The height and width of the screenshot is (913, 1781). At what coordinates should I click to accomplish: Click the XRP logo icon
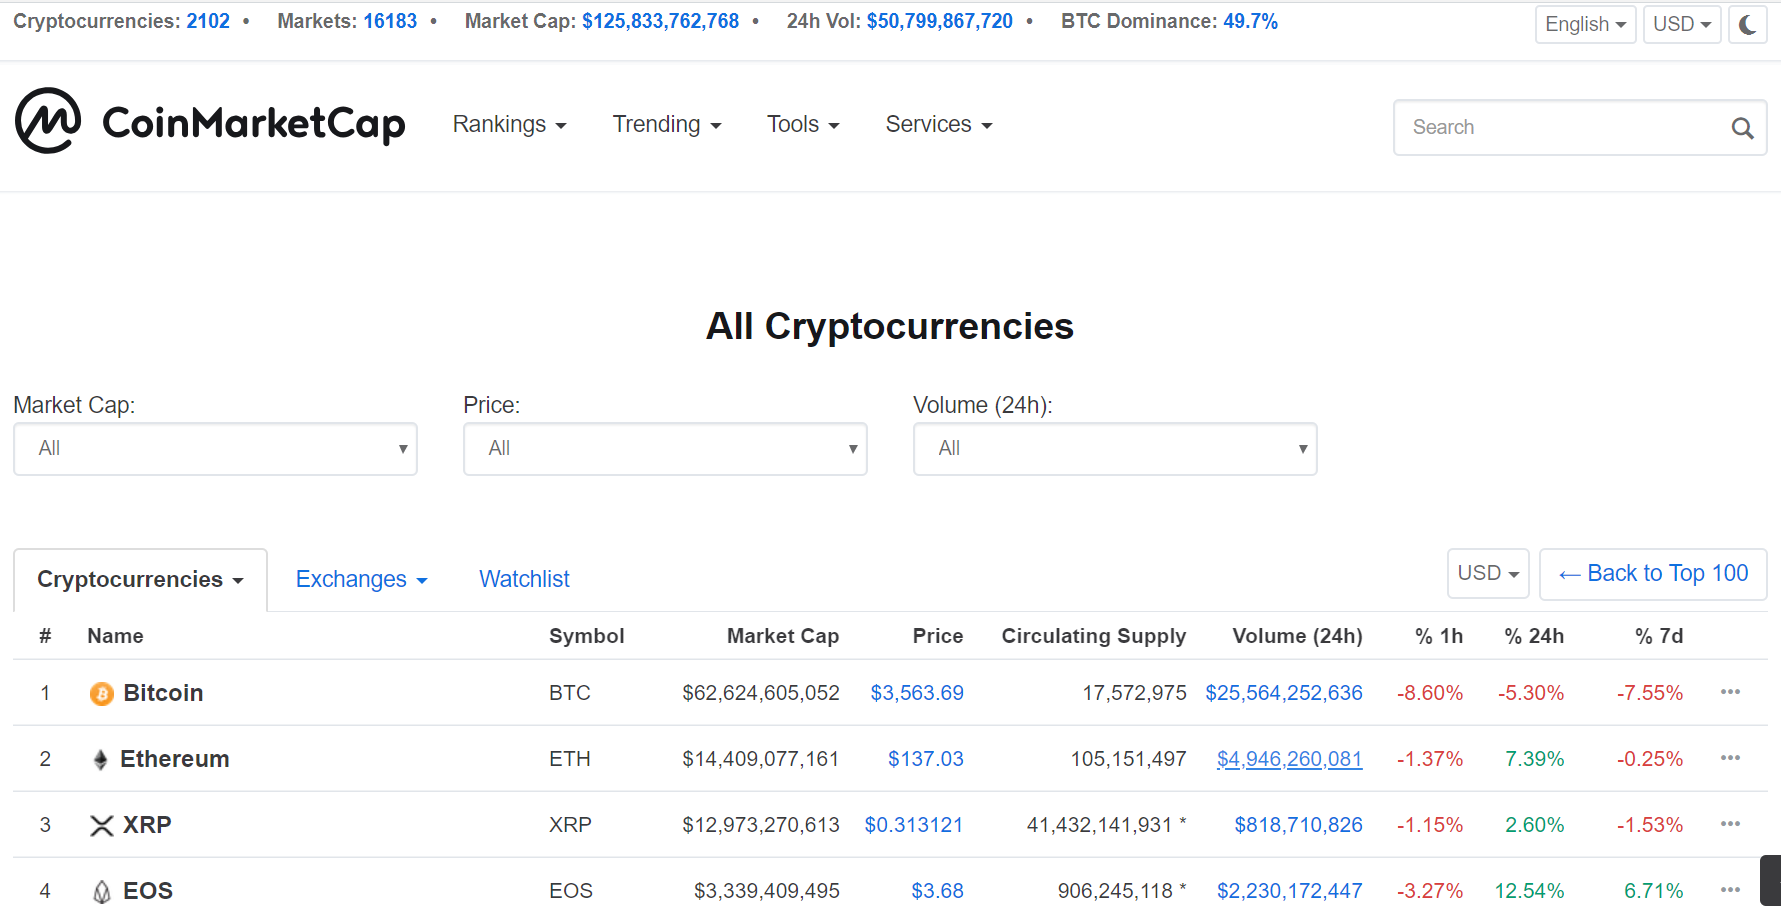click(x=101, y=826)
